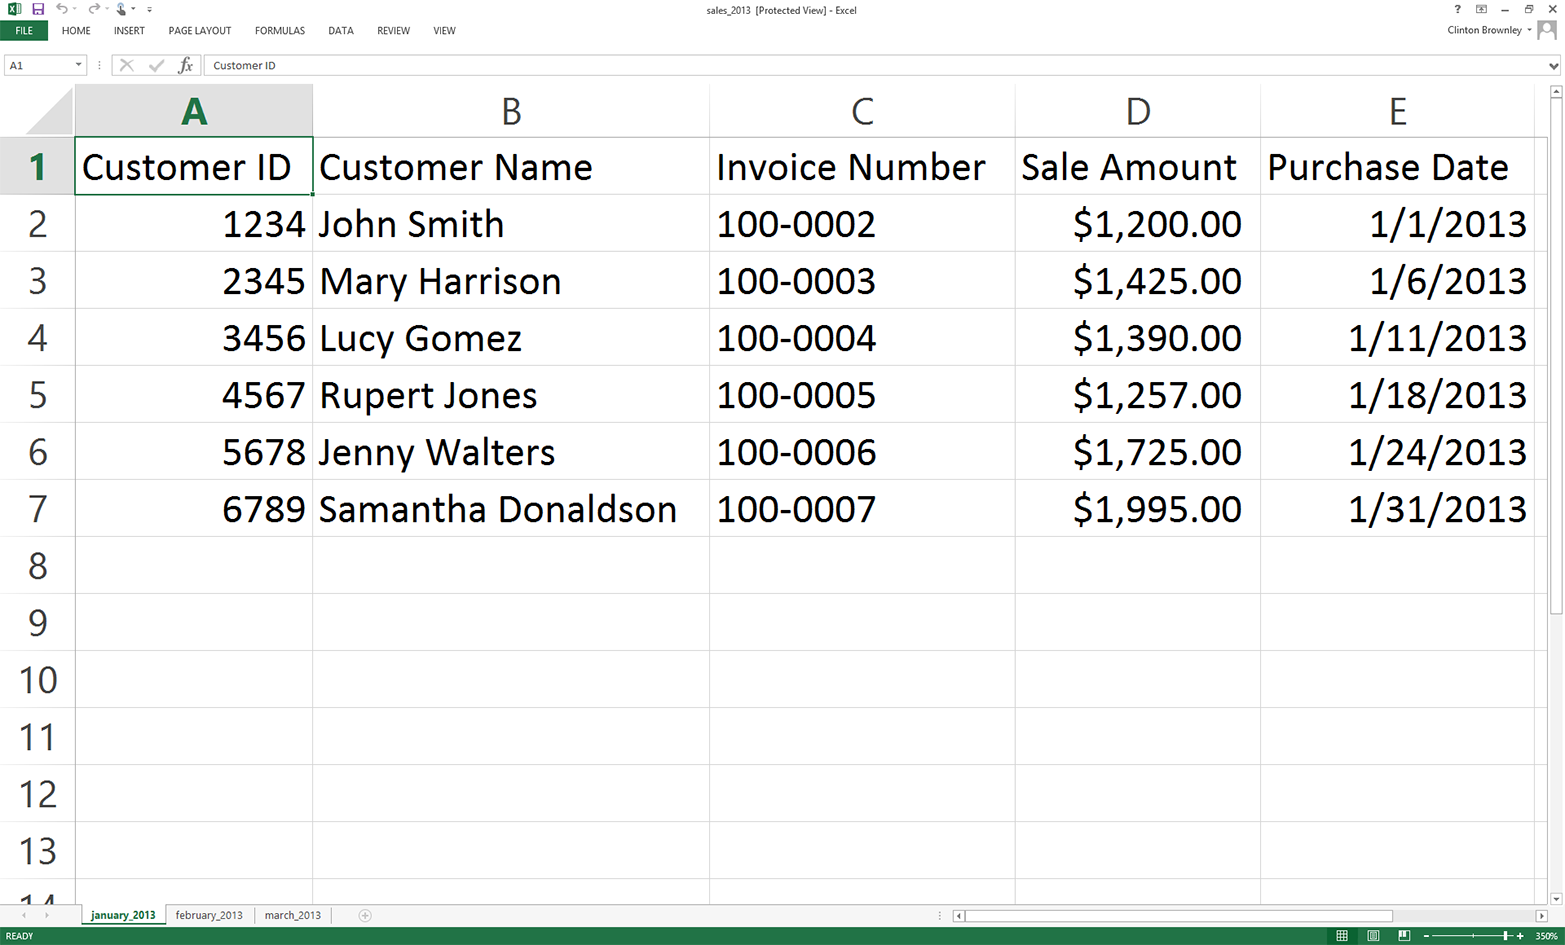Open Clinton Brownley account dropdown
Screen dimensions: 1565x945
(x=1489, y=30)
